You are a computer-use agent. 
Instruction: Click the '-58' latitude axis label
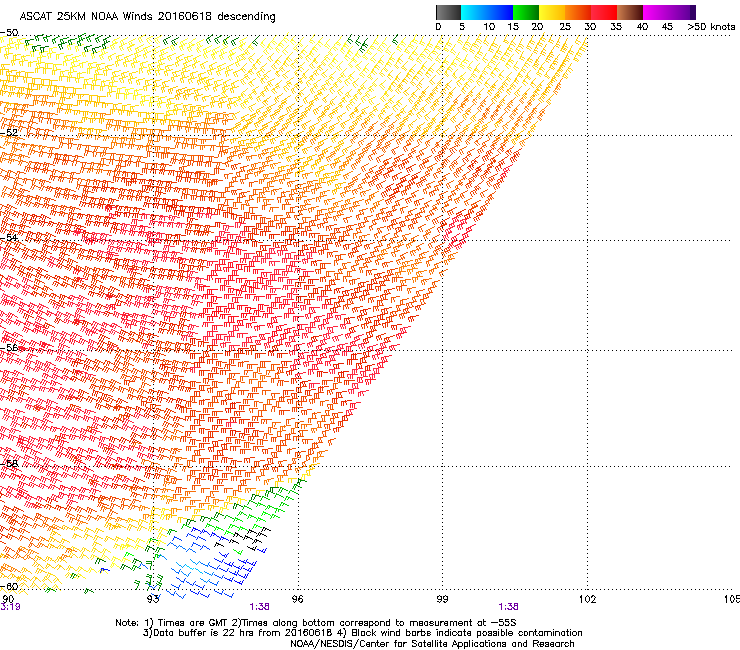click(x=9, y=464)
